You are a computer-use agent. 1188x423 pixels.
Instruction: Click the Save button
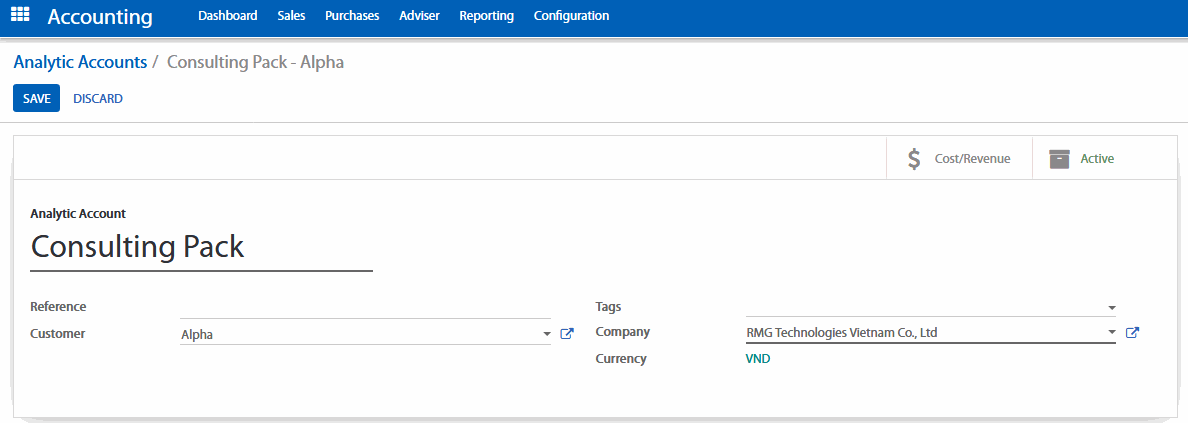pyautogui.click(x=37, y=99)
